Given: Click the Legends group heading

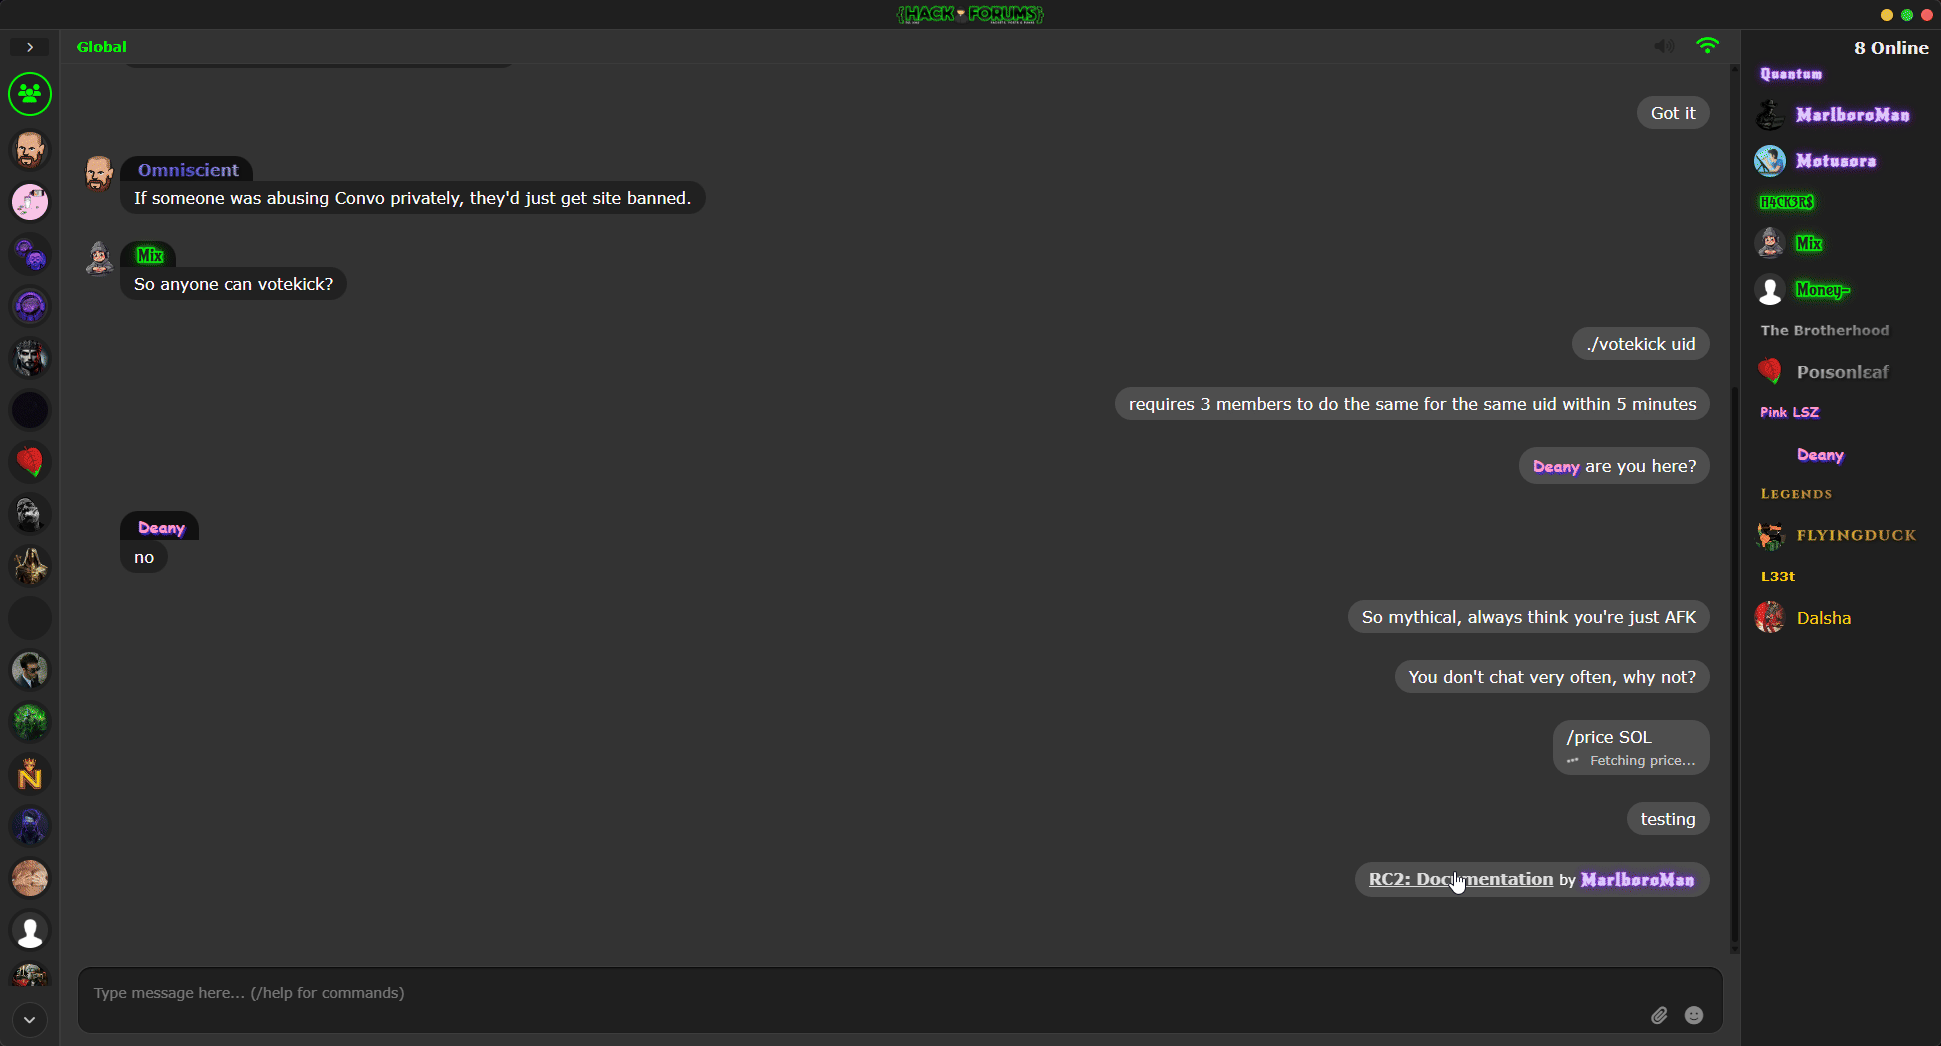Looking at the screenshot, I should coord(1796,494).
